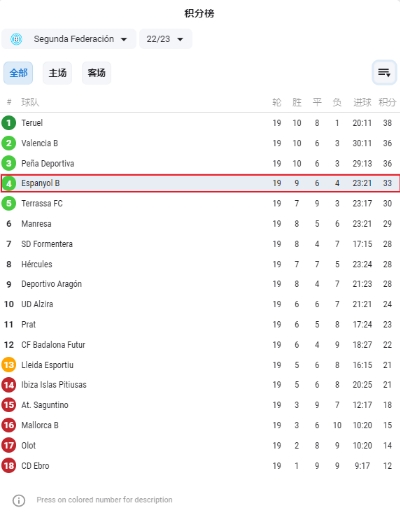Click the 积分 points column header
400x515 pixels.
[387, 102]
